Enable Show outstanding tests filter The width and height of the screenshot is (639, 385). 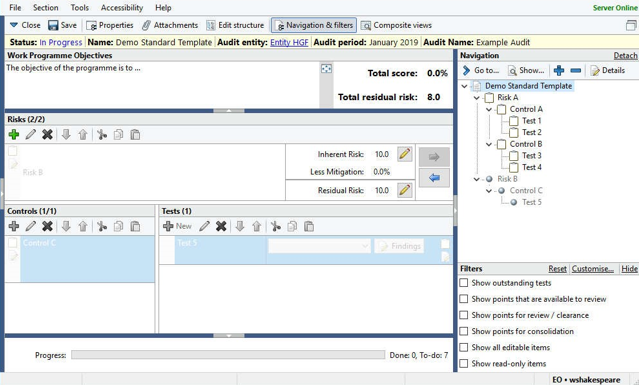pos(464,283)
